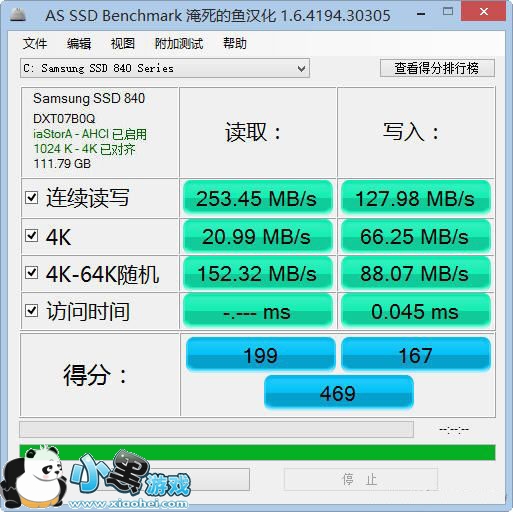Open the 附加测试 menu
Image resolution: width=513 pixels, height=512 pixels.
click(x=179, y=43)
